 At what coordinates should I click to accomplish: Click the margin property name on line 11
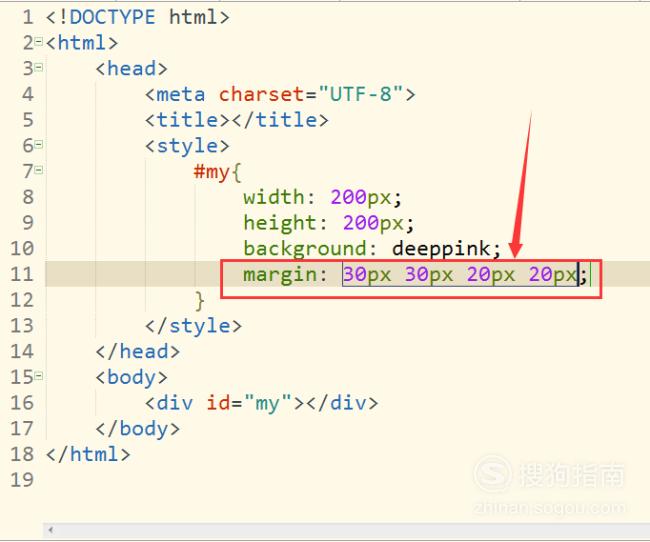click(x=280, y=275)
